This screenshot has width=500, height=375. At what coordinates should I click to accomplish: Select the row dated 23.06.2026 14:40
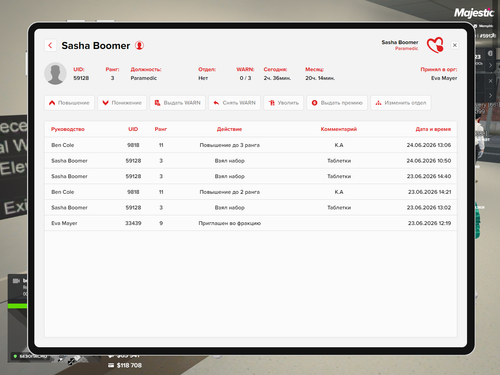(x=251, y=176)
